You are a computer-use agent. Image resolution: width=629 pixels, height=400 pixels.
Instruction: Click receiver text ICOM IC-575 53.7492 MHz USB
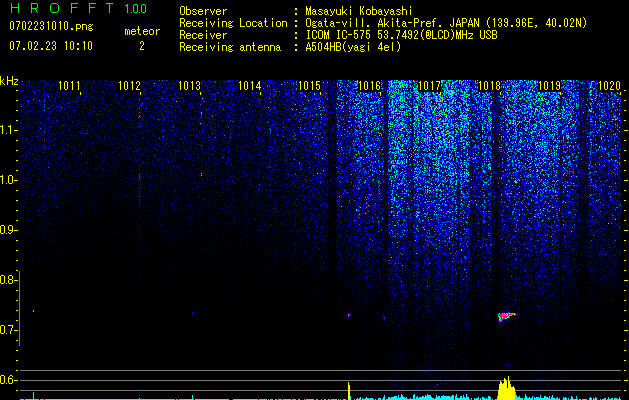point(401,35)
